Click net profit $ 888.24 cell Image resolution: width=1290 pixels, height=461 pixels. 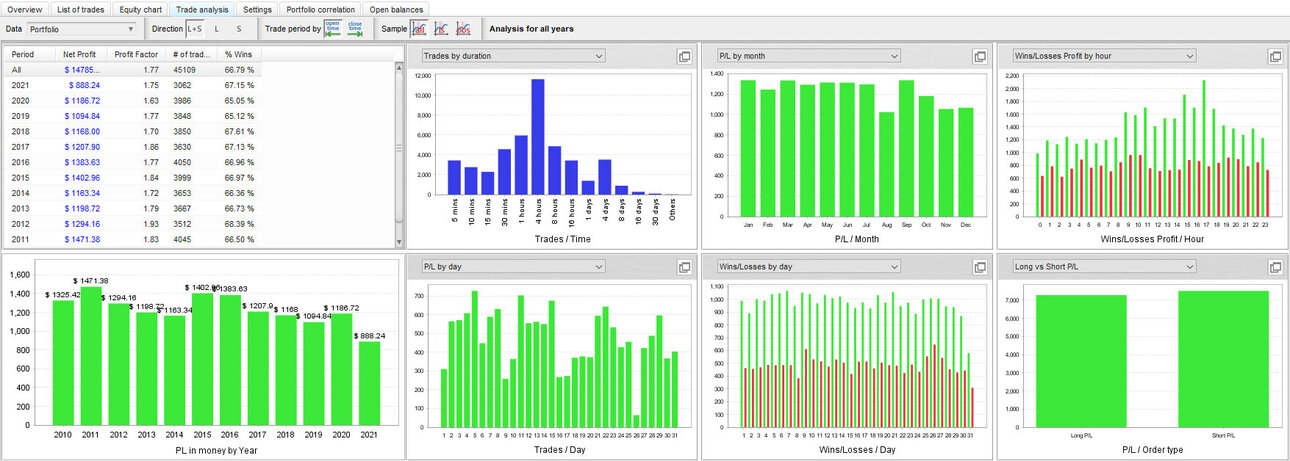click(x=83, y=85)
